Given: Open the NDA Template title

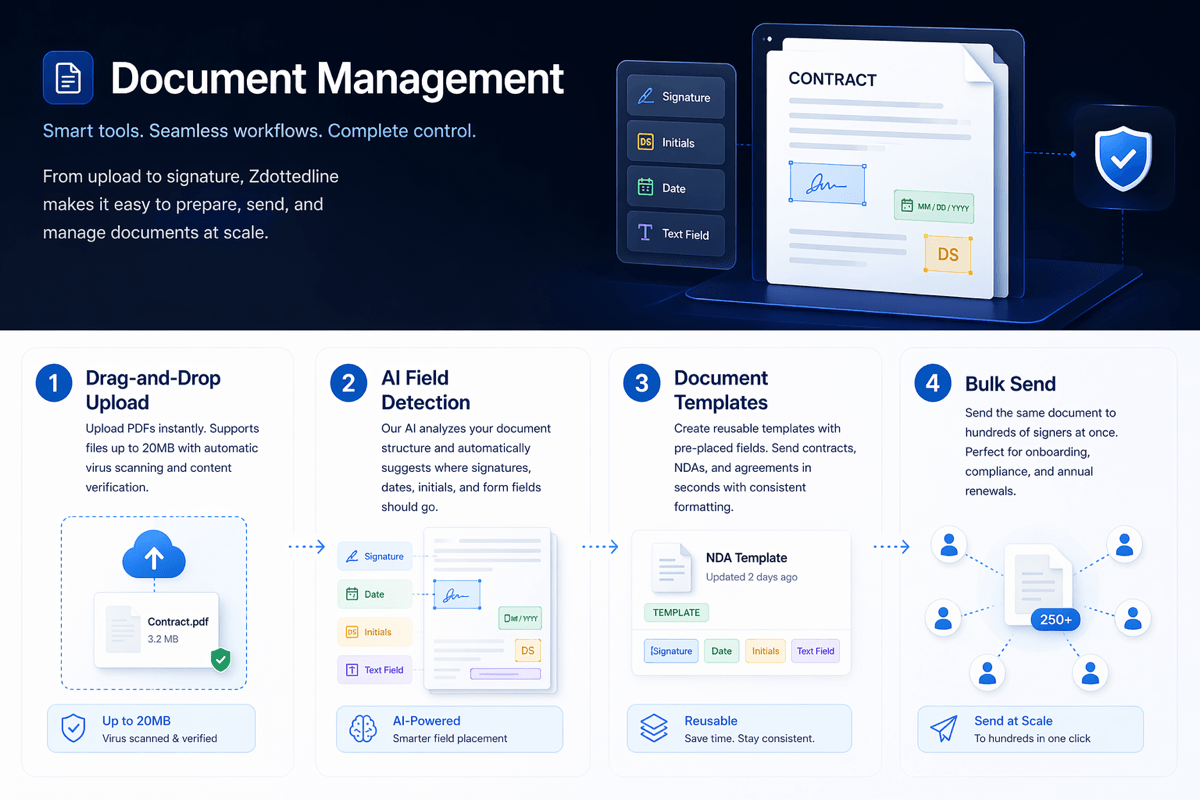Looking at the screenshot, I should click(746, 558).
